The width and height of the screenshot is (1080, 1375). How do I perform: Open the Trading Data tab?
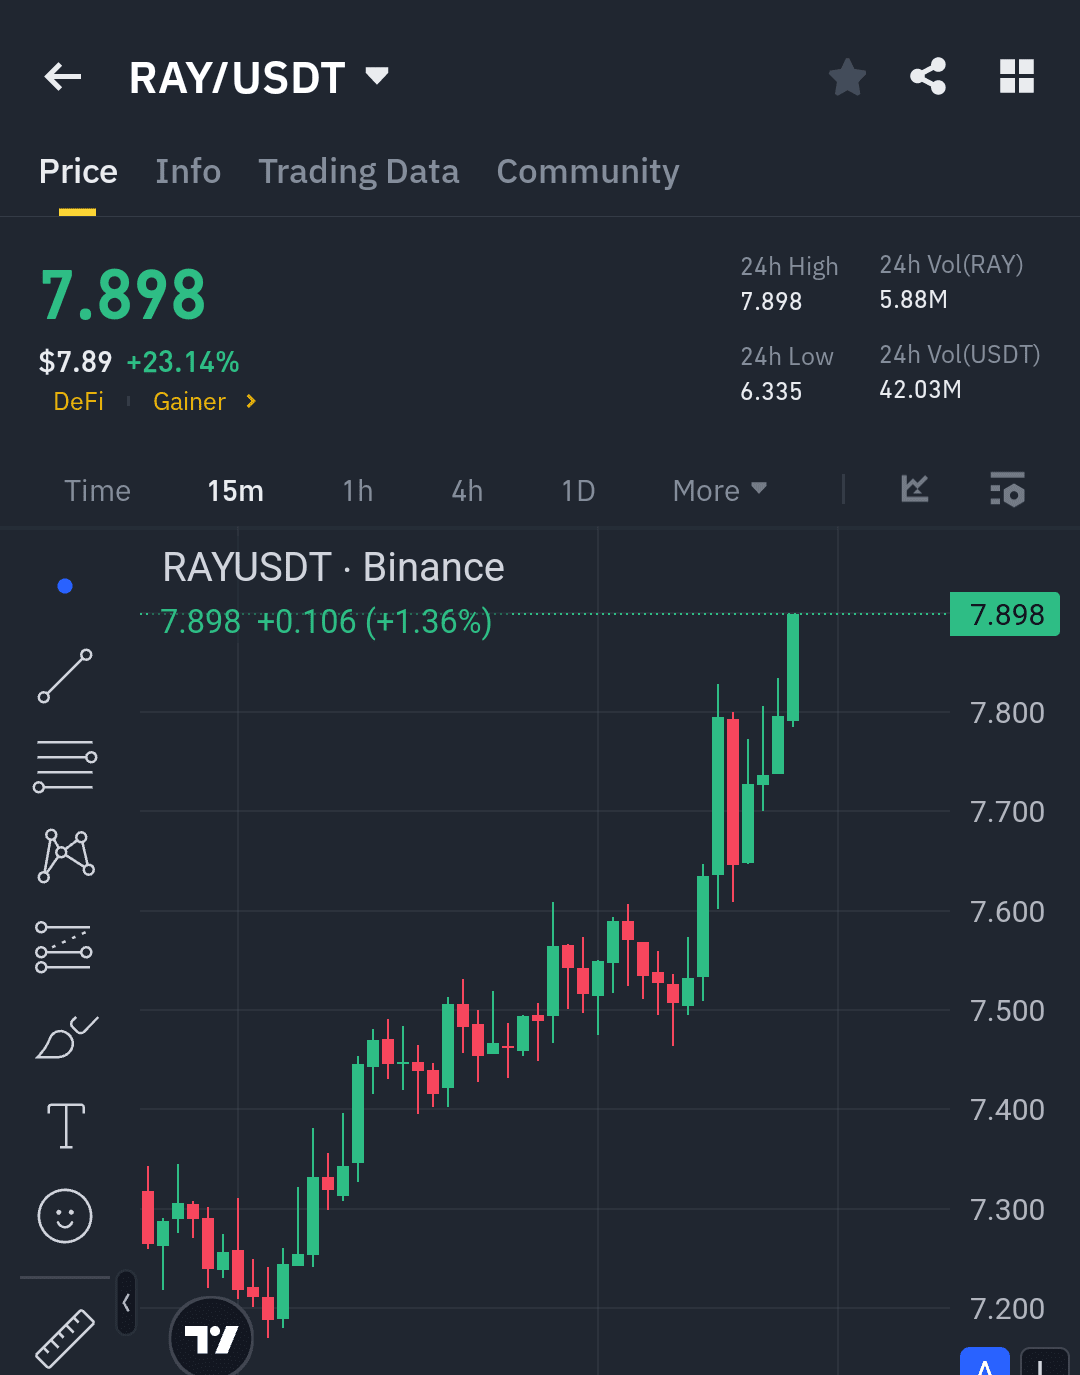(359, 172)
